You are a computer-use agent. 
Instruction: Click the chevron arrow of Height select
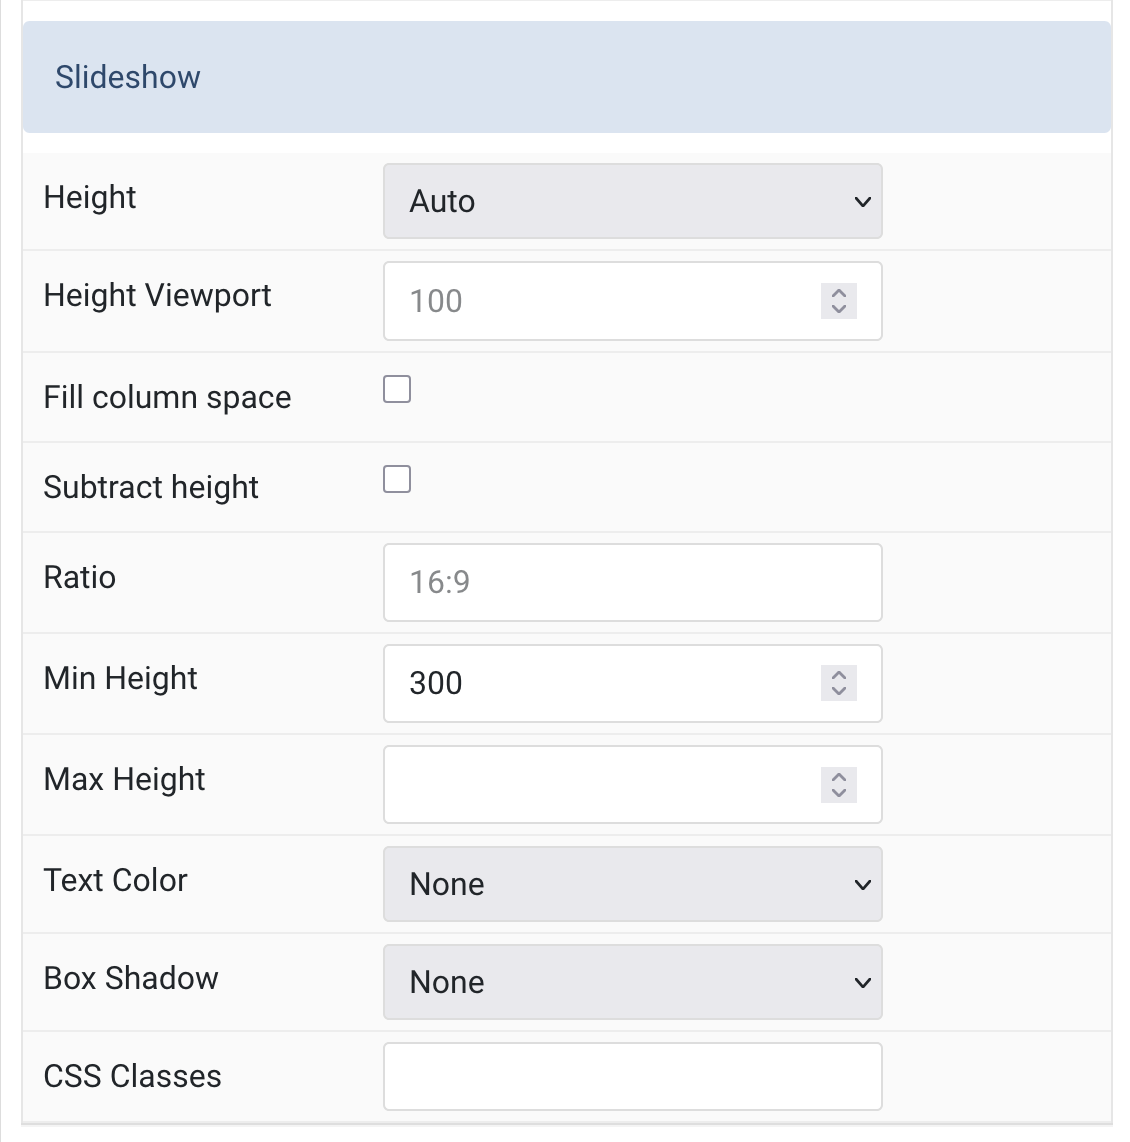(x=863, y=202)
